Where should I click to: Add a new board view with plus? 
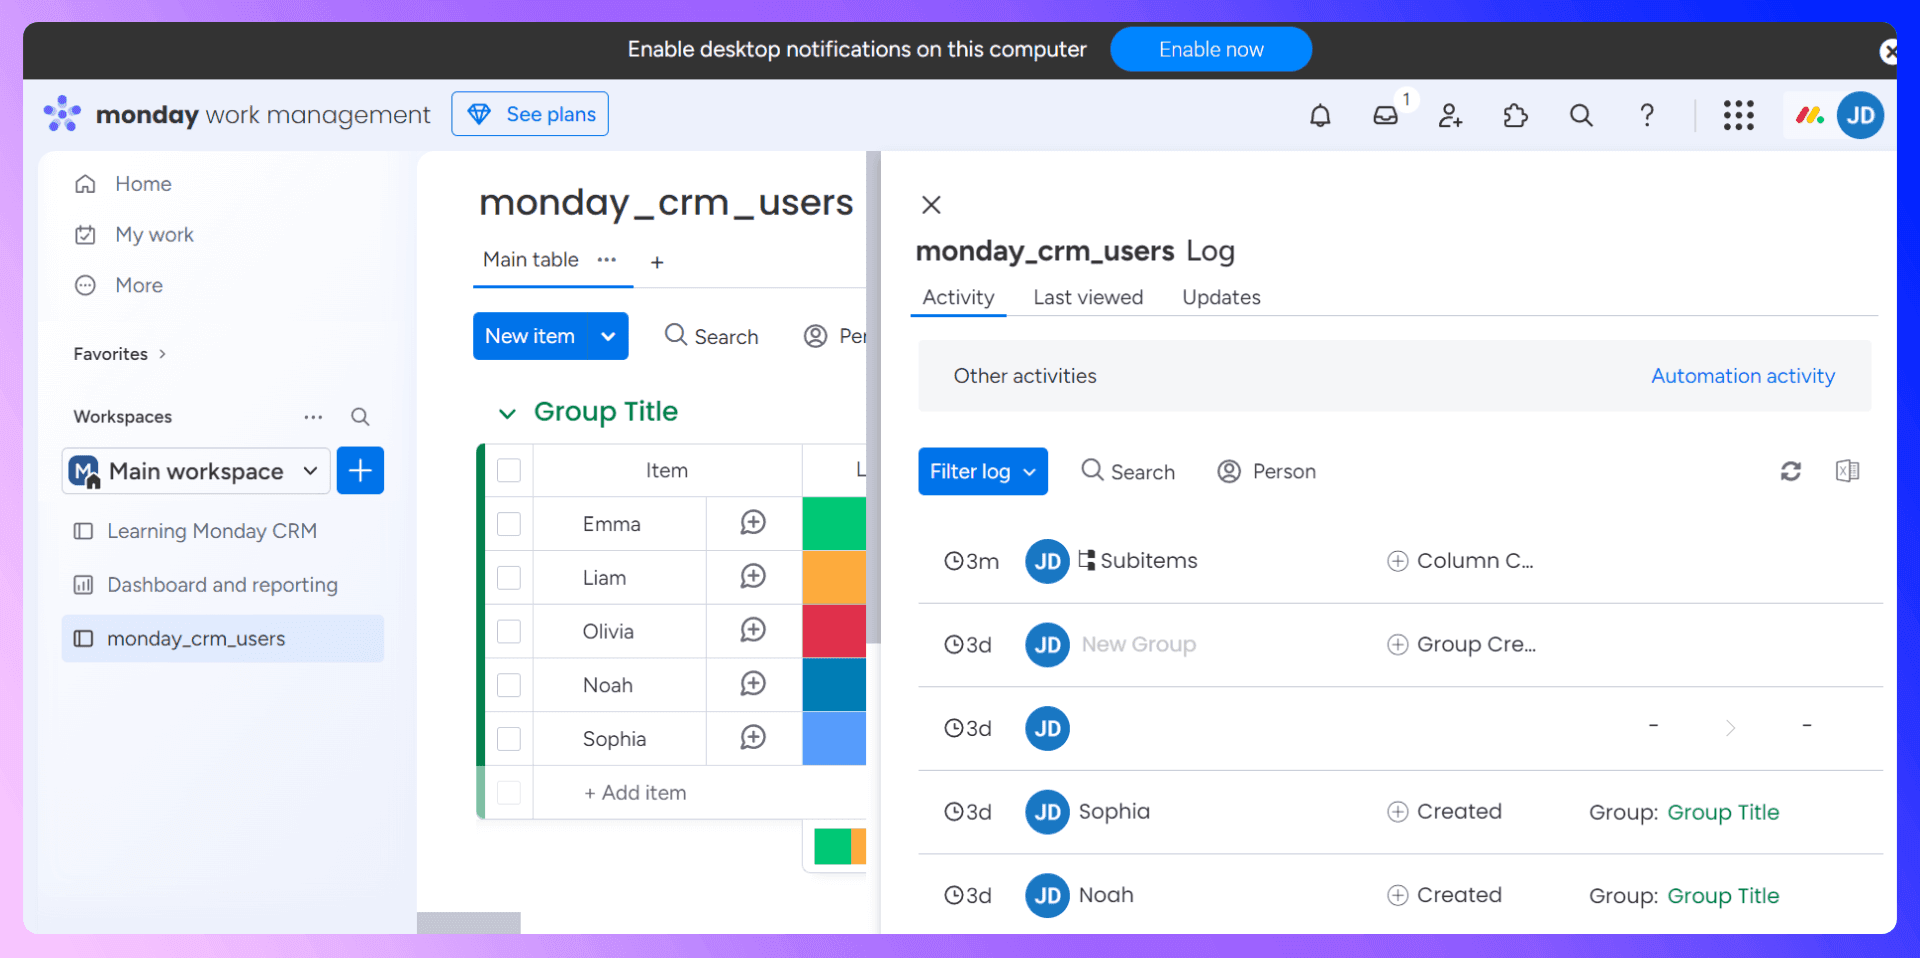pyautogui.click(x=657, y=262)
